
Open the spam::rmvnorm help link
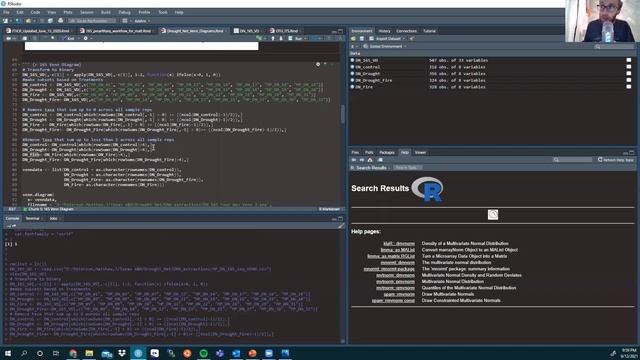coord(399,294)
